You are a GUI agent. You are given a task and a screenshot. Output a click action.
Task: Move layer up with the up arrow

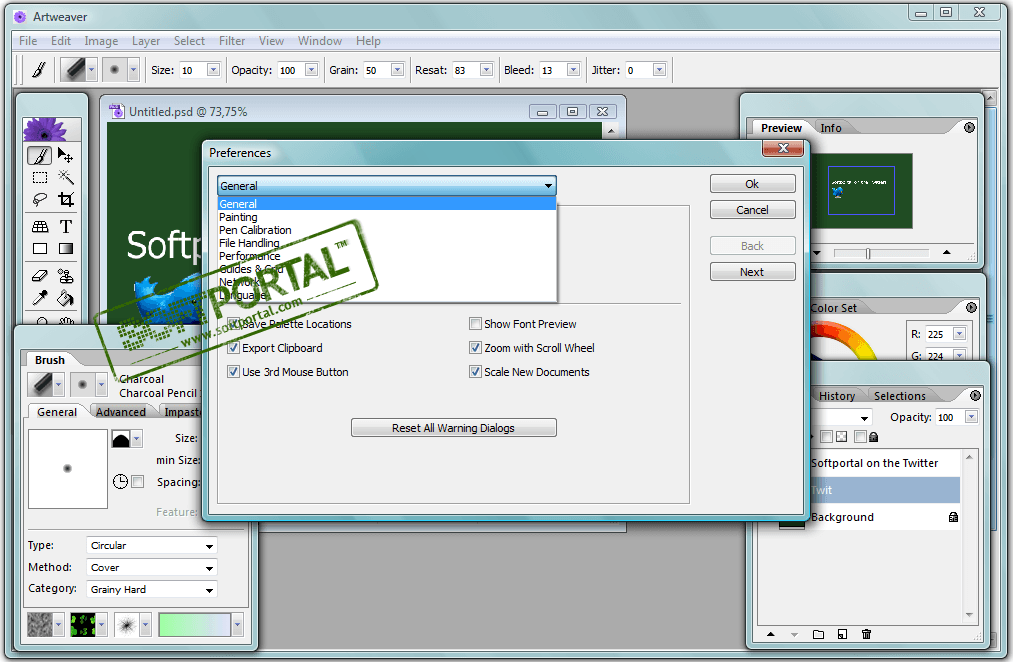pyautogui.click(x=770, y=634)
